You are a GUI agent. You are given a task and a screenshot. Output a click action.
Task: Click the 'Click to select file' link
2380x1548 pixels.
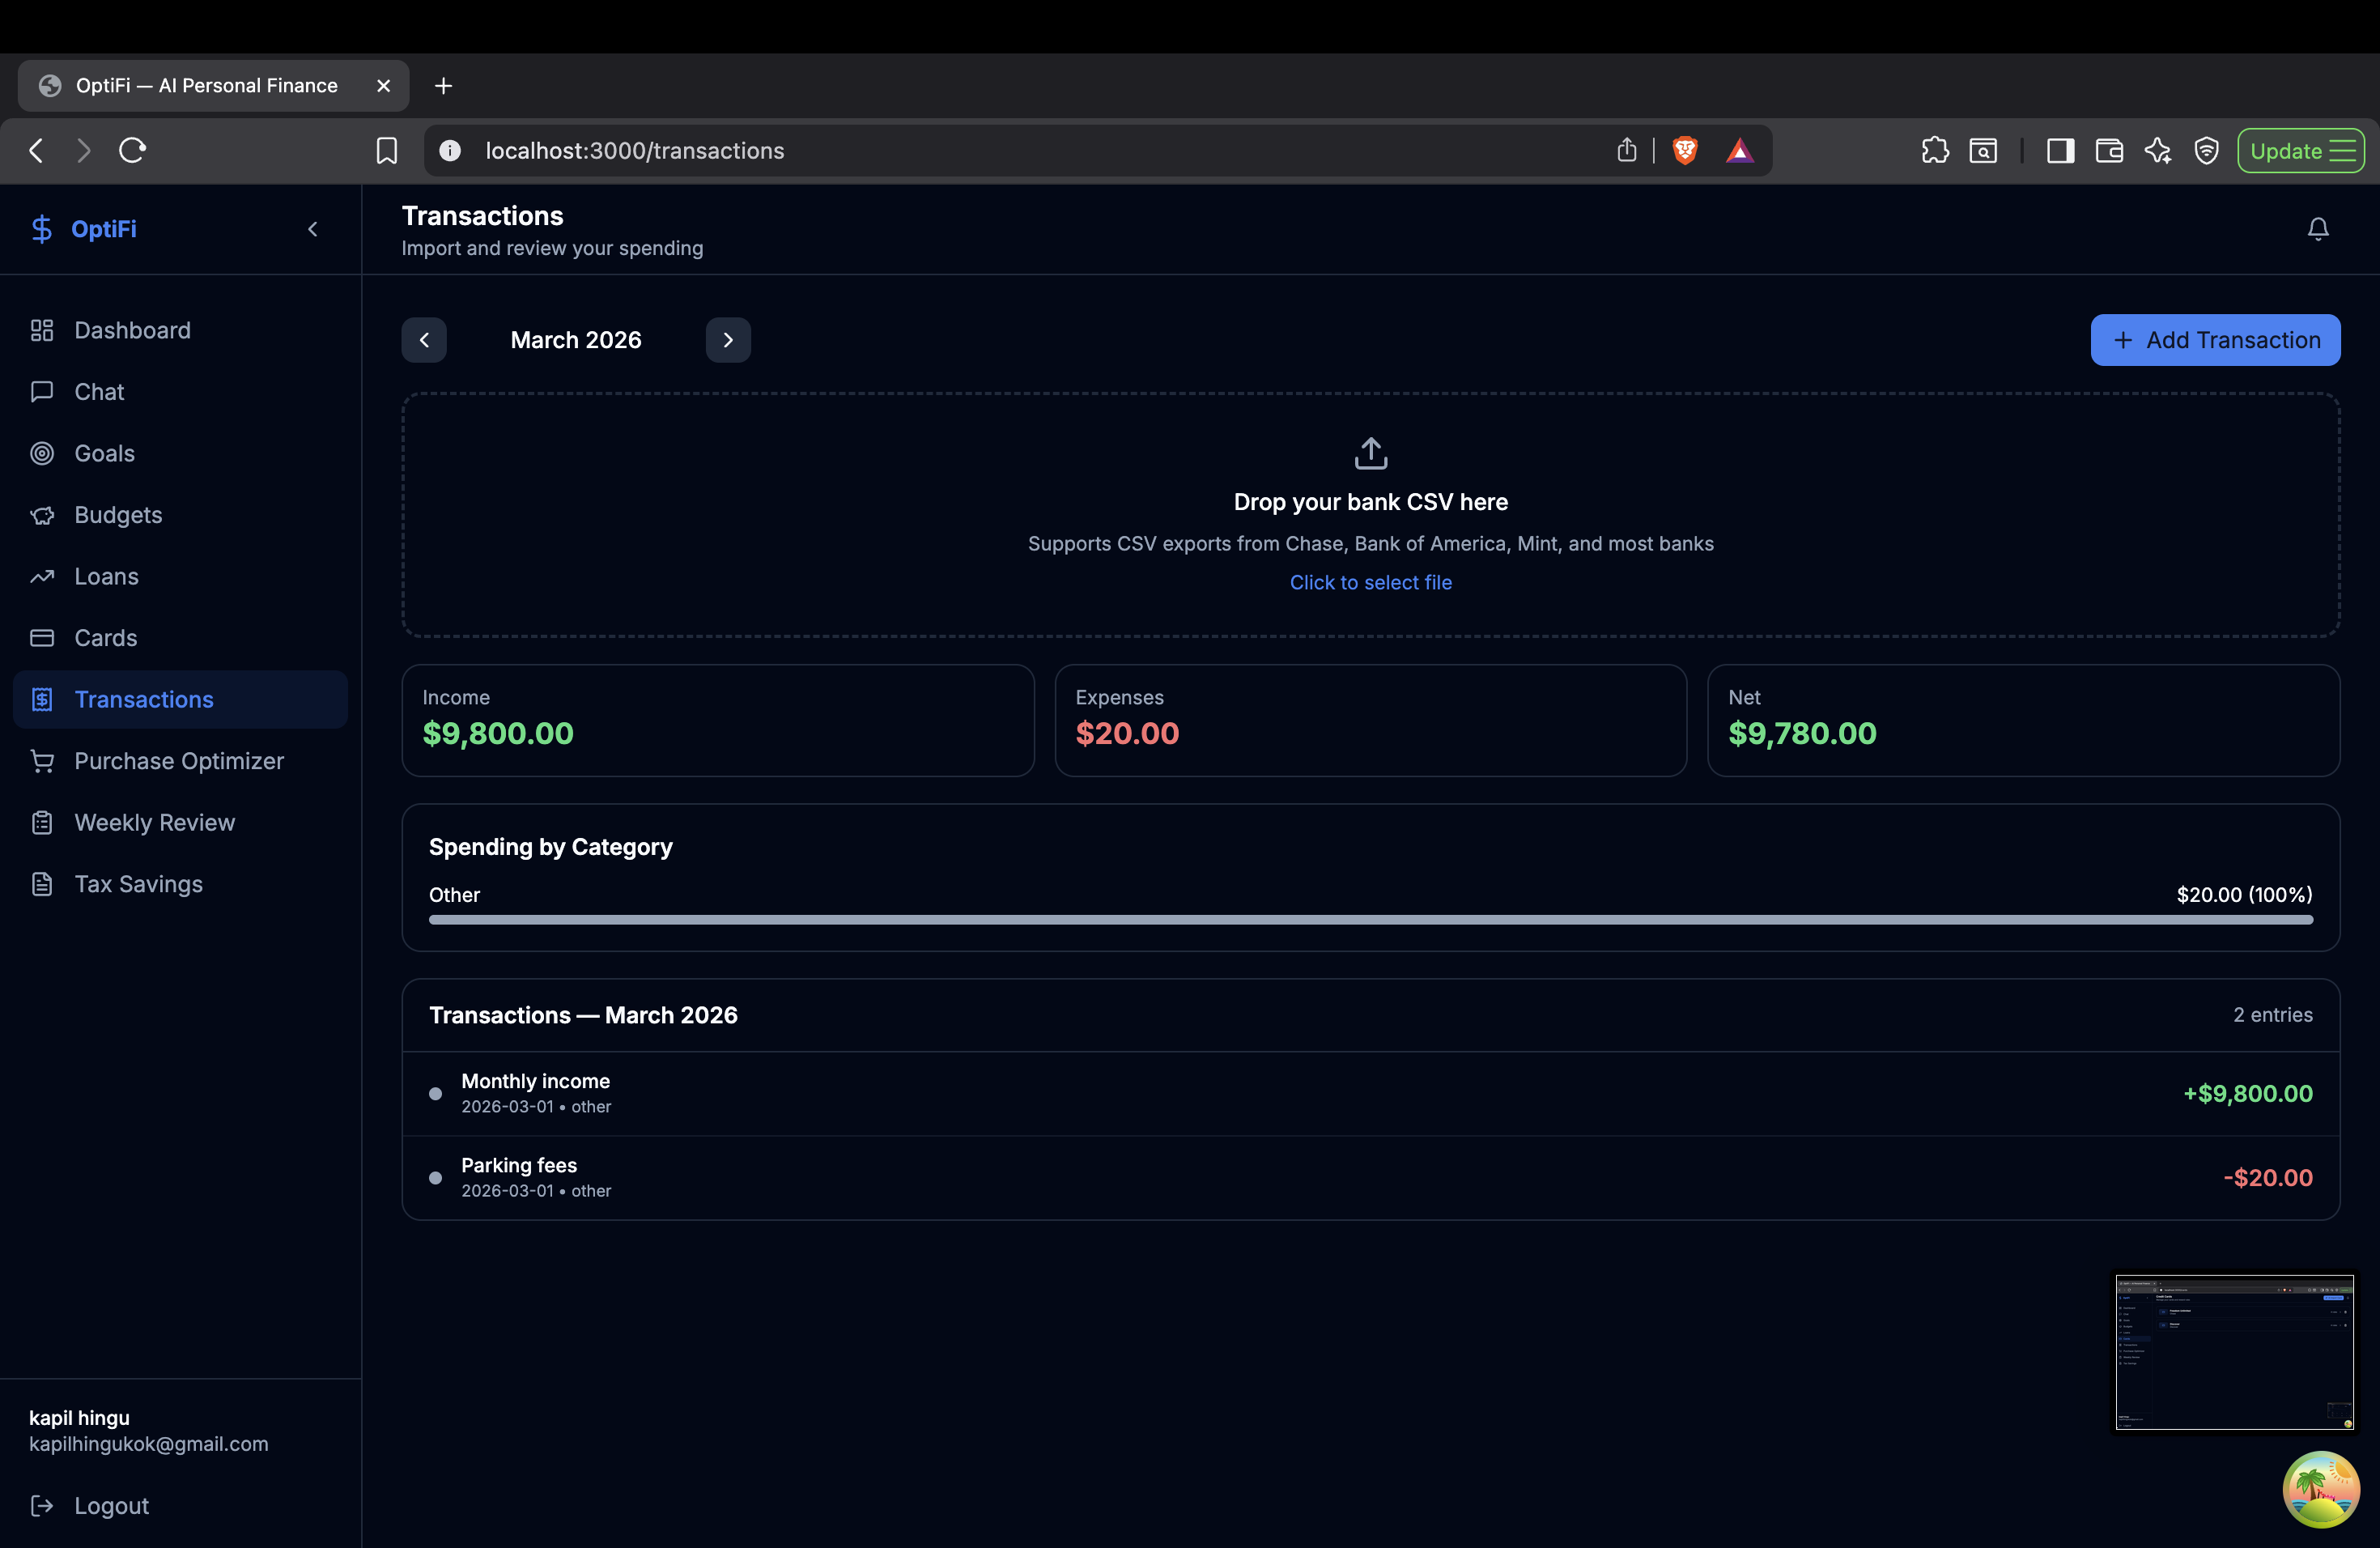tap(1370, 582)
